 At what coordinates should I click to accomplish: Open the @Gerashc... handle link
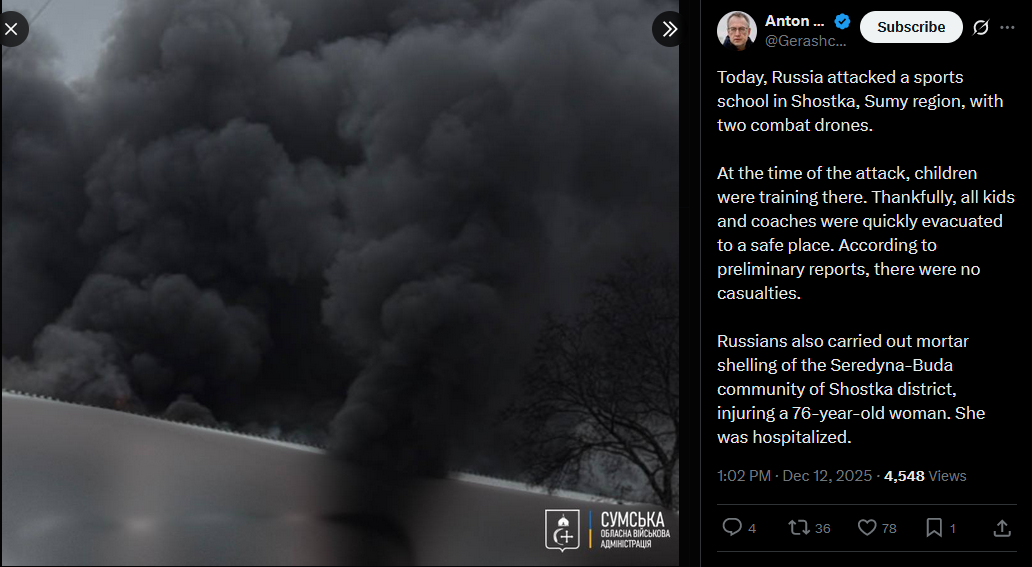coord(805,41)
